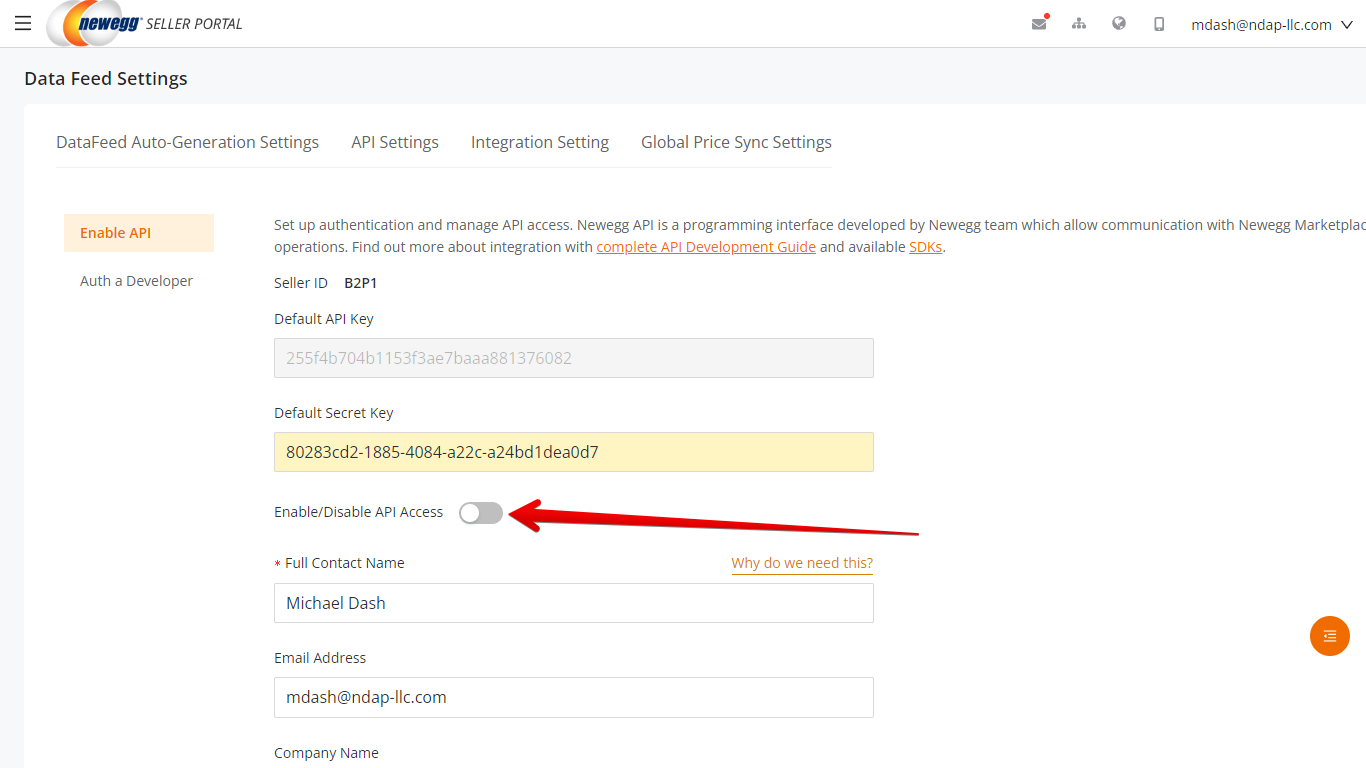This screenshot has height=768, width=1366.
Task: Click the orange floating list button
Action: tap(1330, 636)
